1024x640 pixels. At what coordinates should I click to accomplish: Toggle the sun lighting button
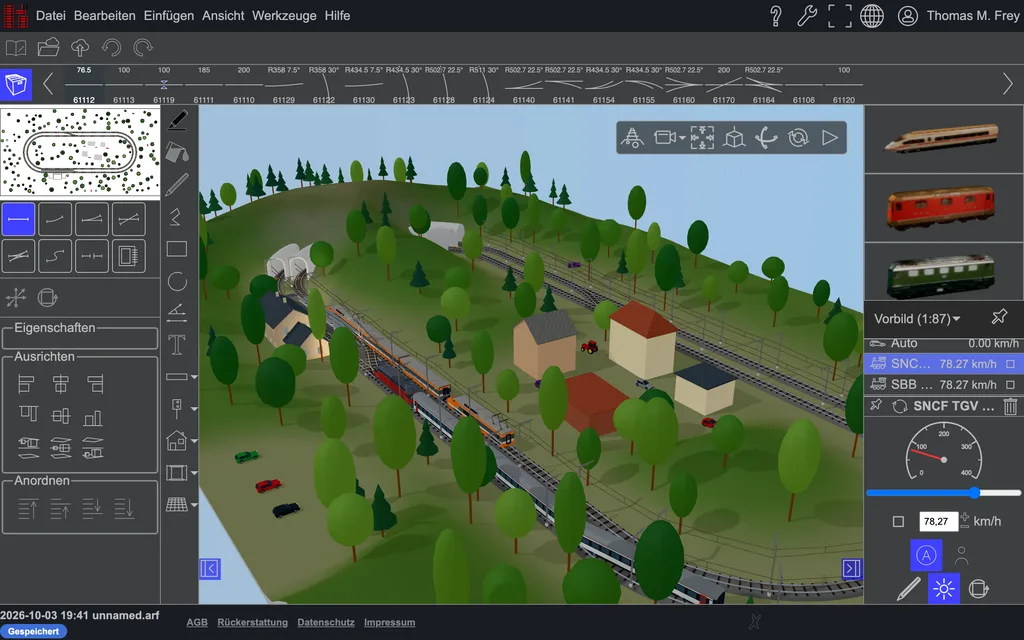pyautogui.click(x=944, y=589)
